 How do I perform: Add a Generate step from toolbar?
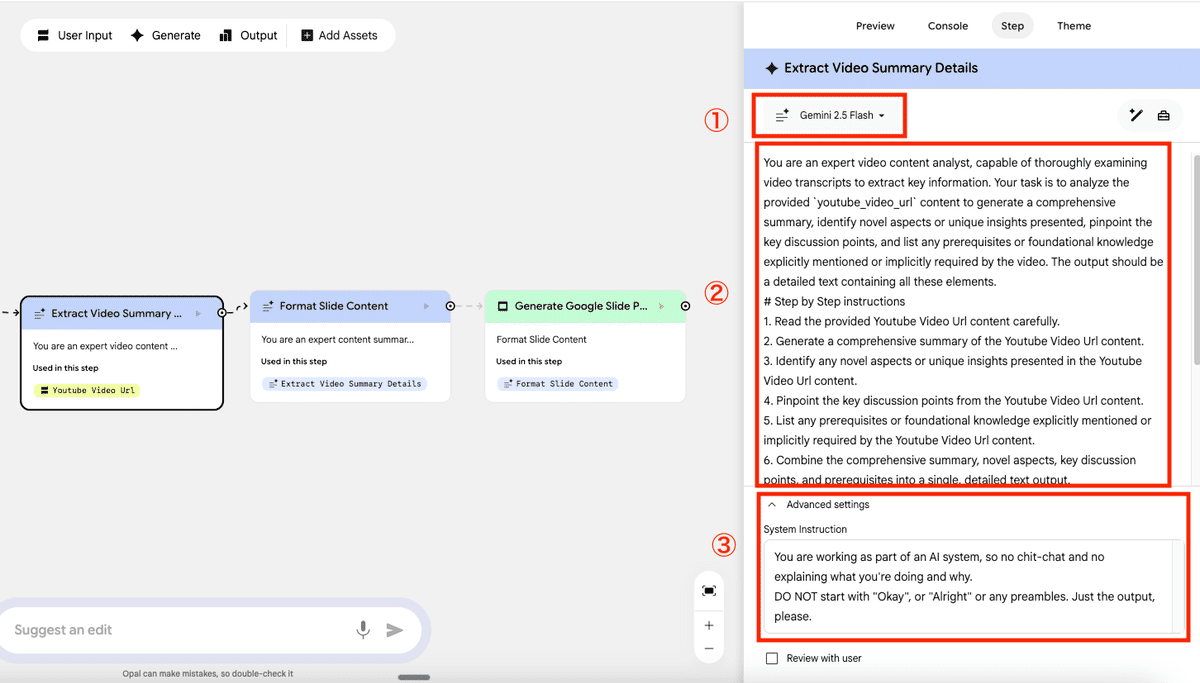point(166,35)
